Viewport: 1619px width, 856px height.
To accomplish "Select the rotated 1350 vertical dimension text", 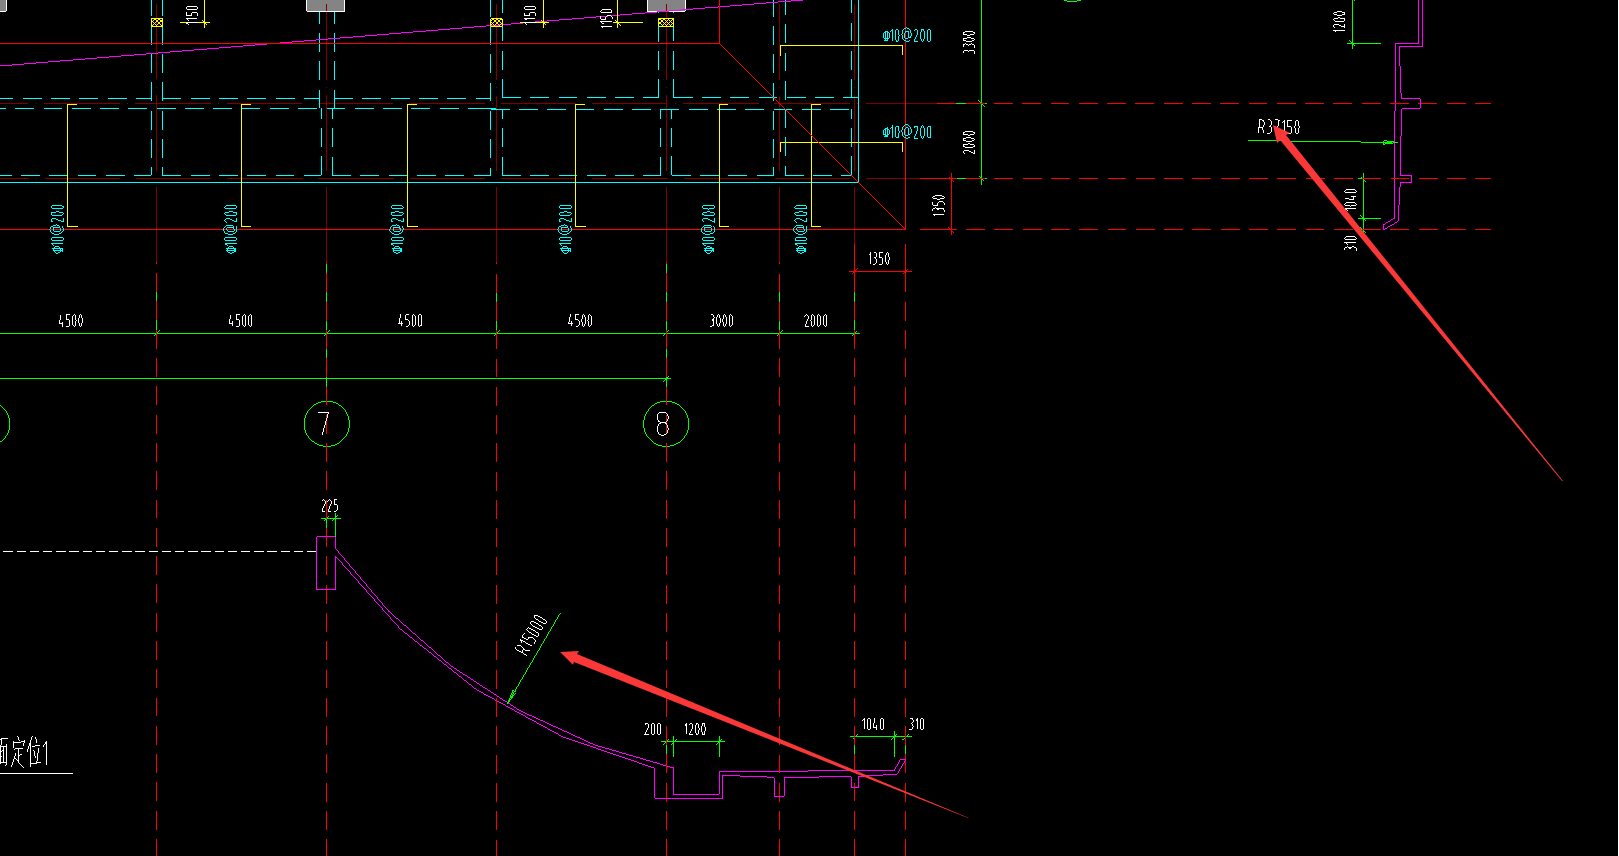I will [939, 206].
